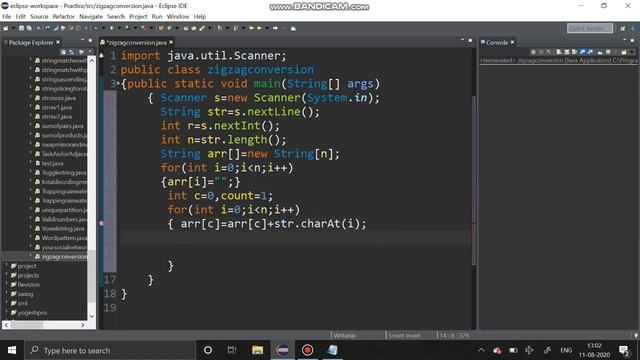Select the test.java file
The height and width of the screenshot is (360, 640).
pos(52,163)
